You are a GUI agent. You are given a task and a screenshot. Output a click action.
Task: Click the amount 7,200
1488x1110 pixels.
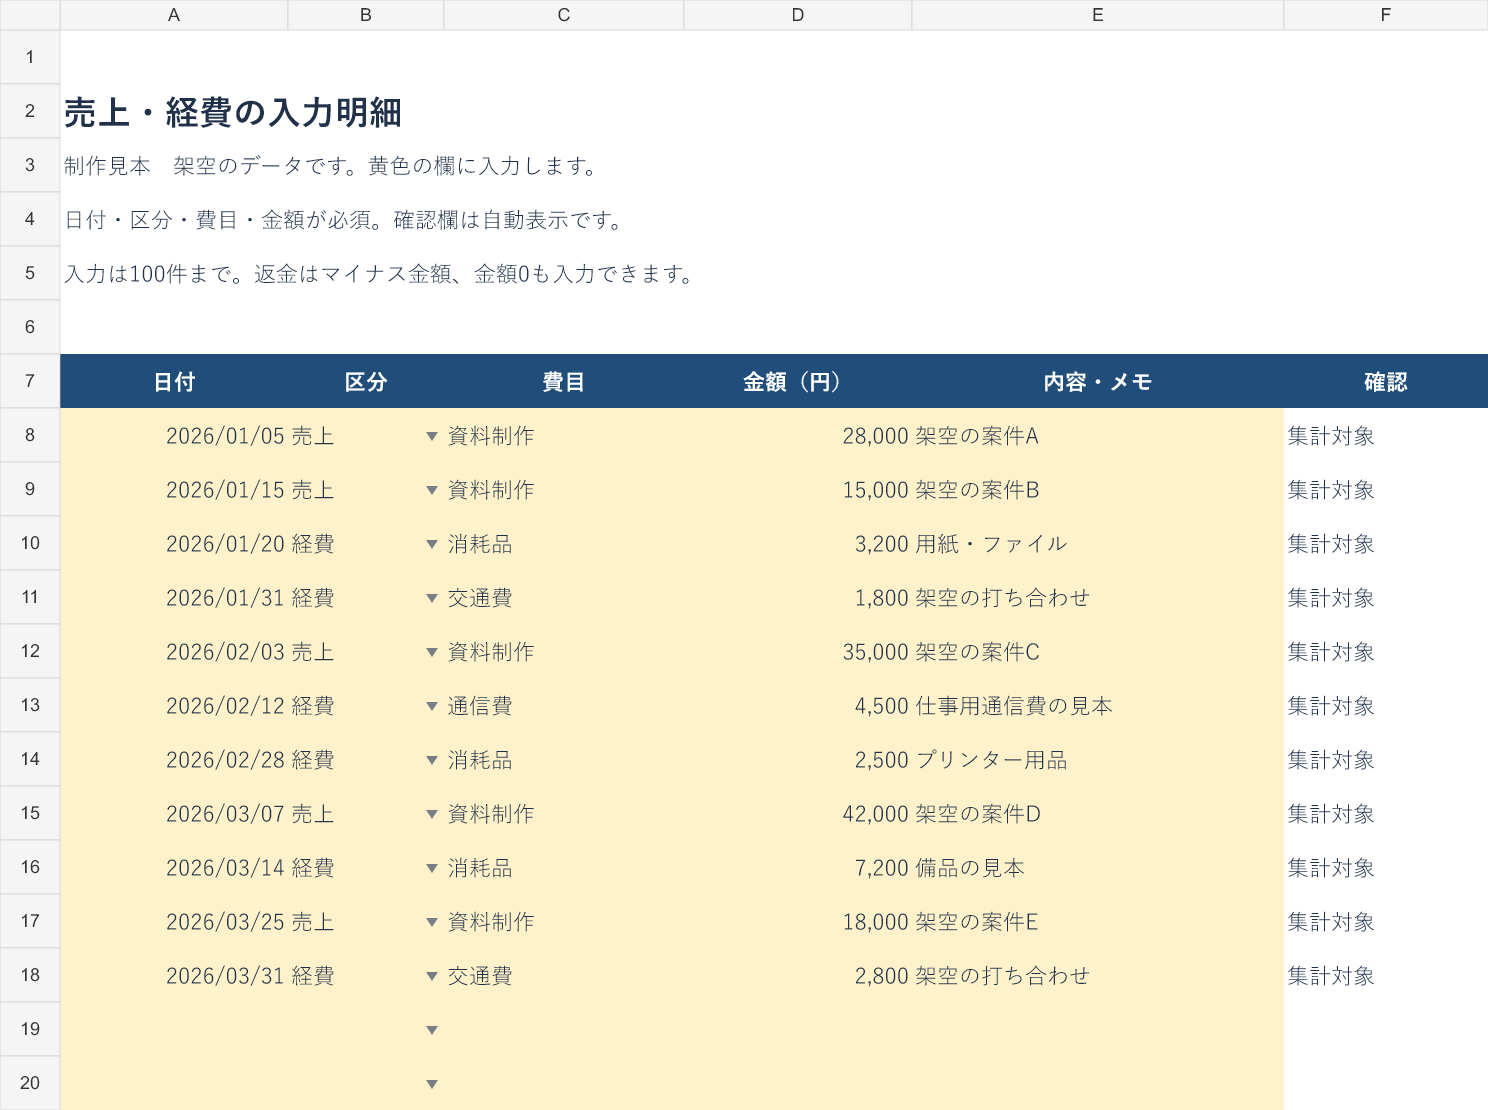(x=882, y=868)
